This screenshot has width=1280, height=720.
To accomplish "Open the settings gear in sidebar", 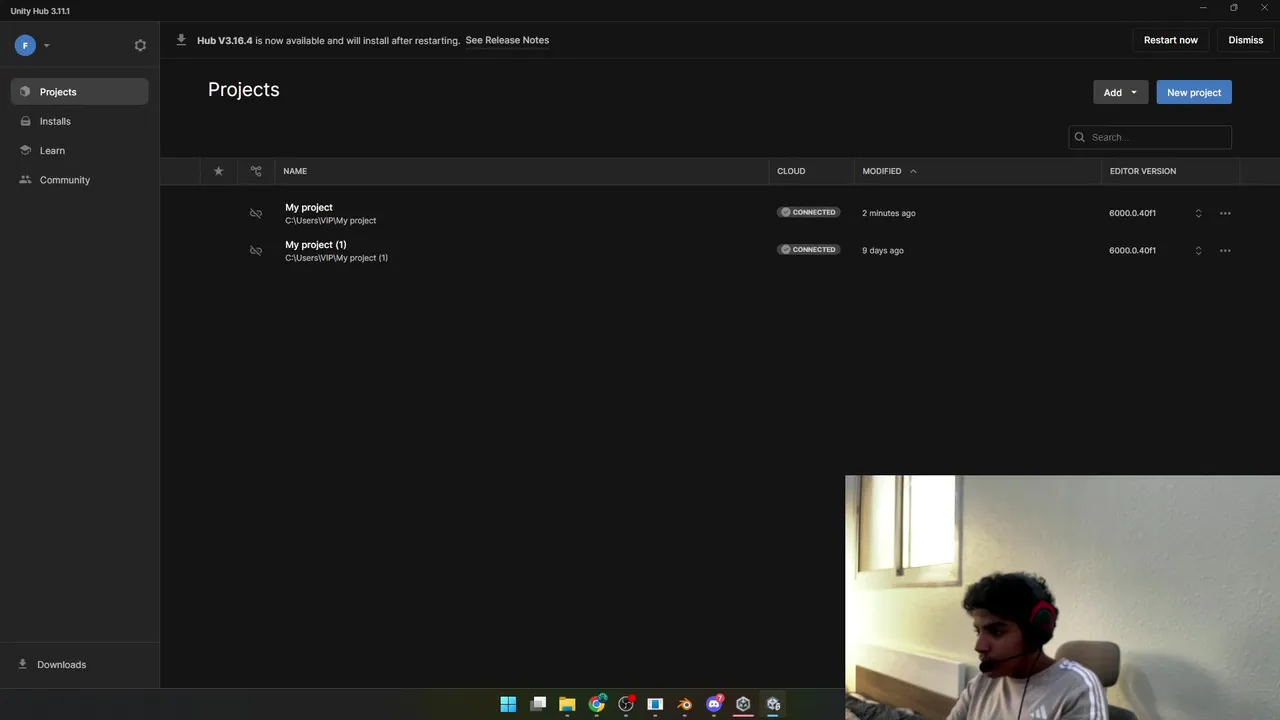I will [140, 45].
